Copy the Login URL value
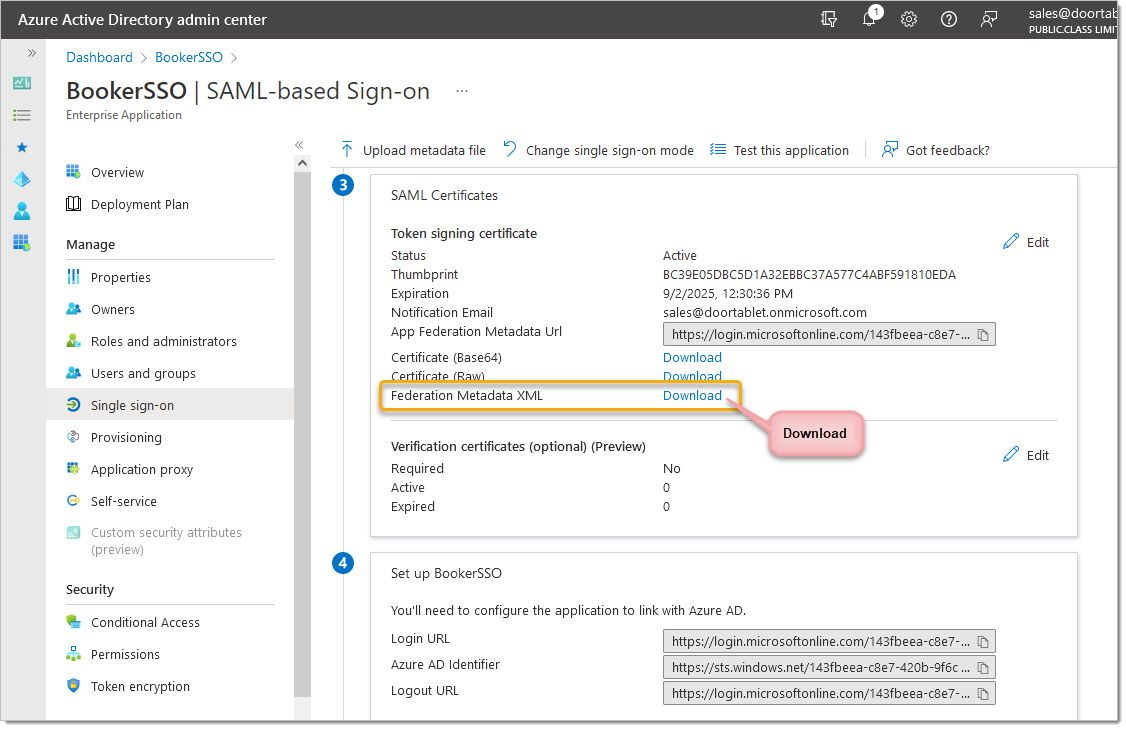Viewport: 1126px width, 729px height. tap(982, 642)
